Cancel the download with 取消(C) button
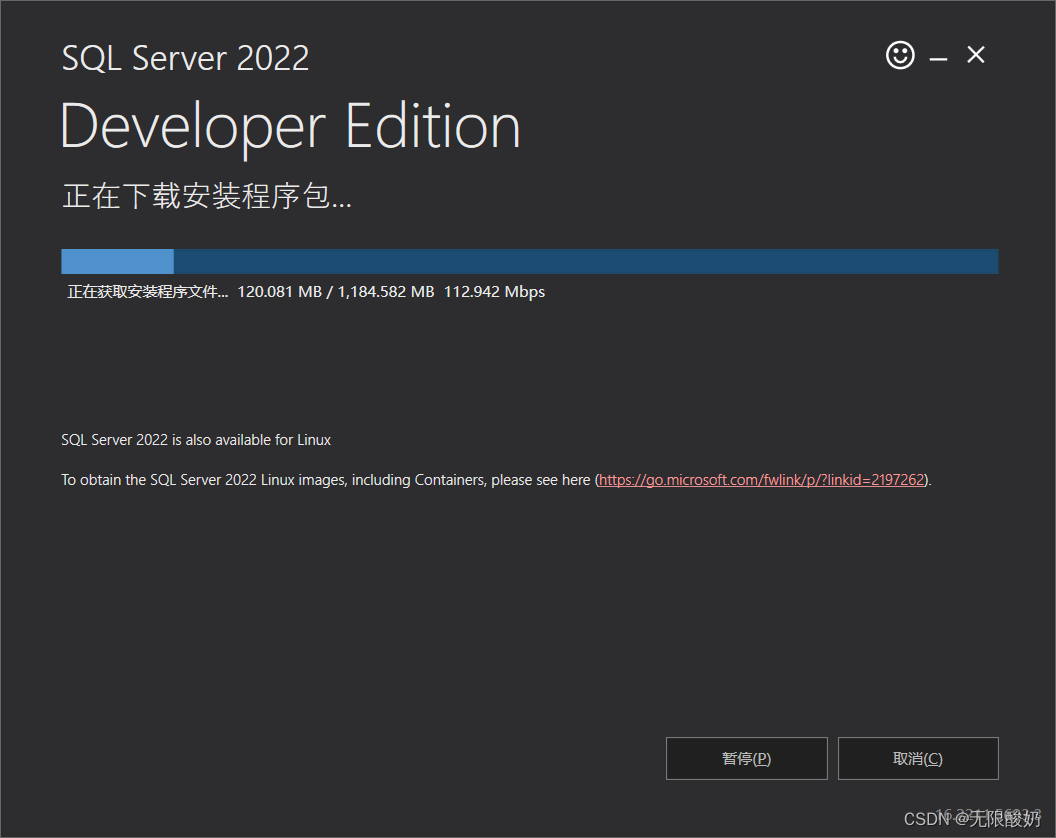 918,758
